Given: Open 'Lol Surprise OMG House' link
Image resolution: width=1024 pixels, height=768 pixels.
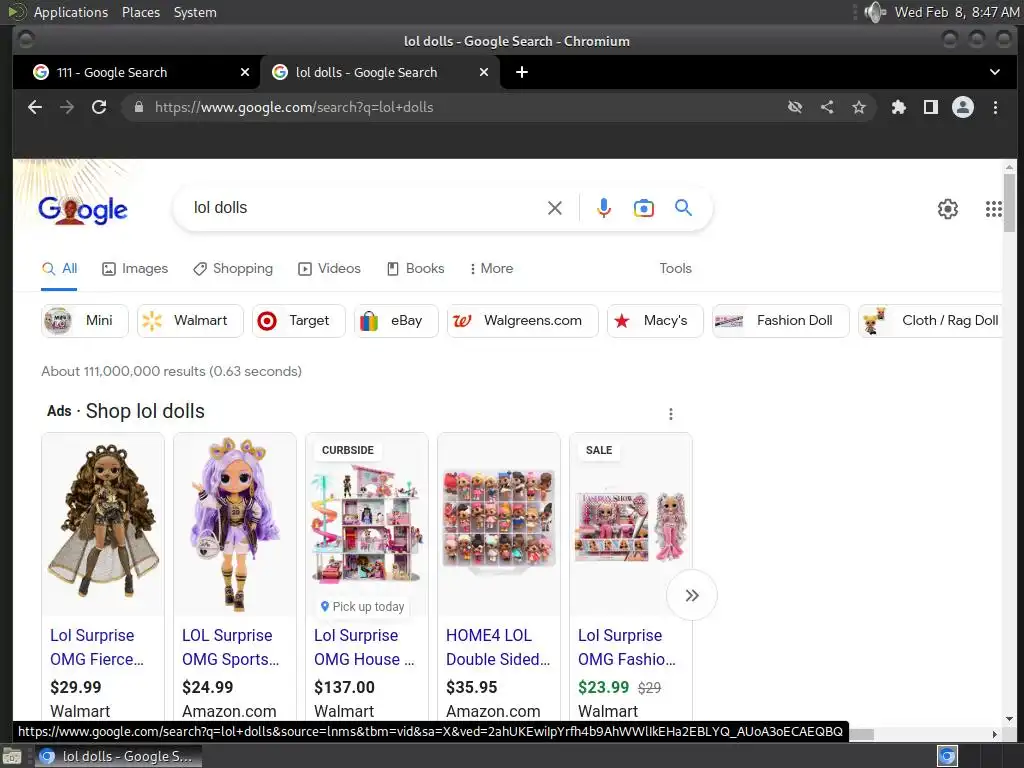Looking at the screenshot, I should pyautogui.click(x=364, y=647).
